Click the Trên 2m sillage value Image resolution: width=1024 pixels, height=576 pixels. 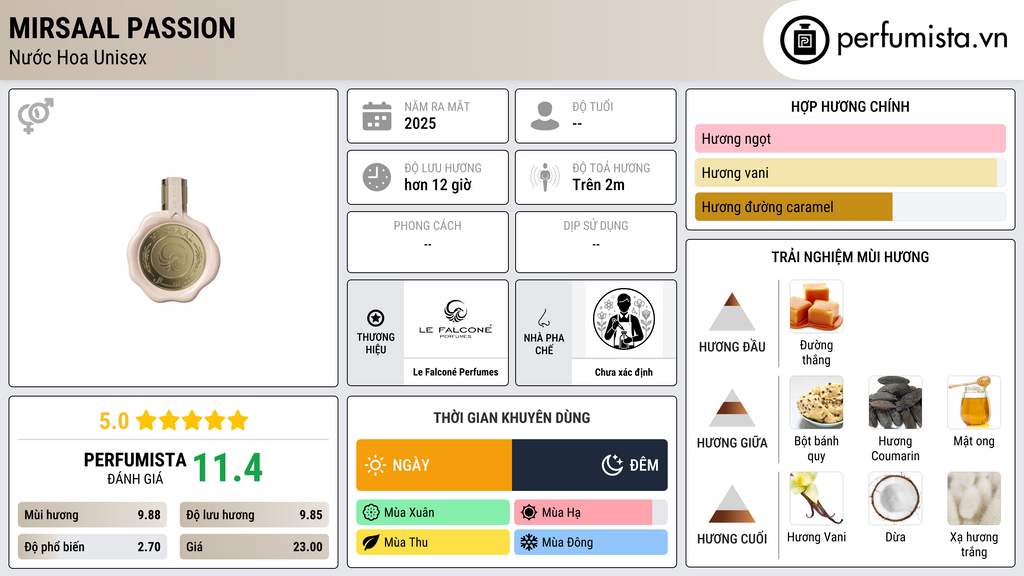click(598, 185)
